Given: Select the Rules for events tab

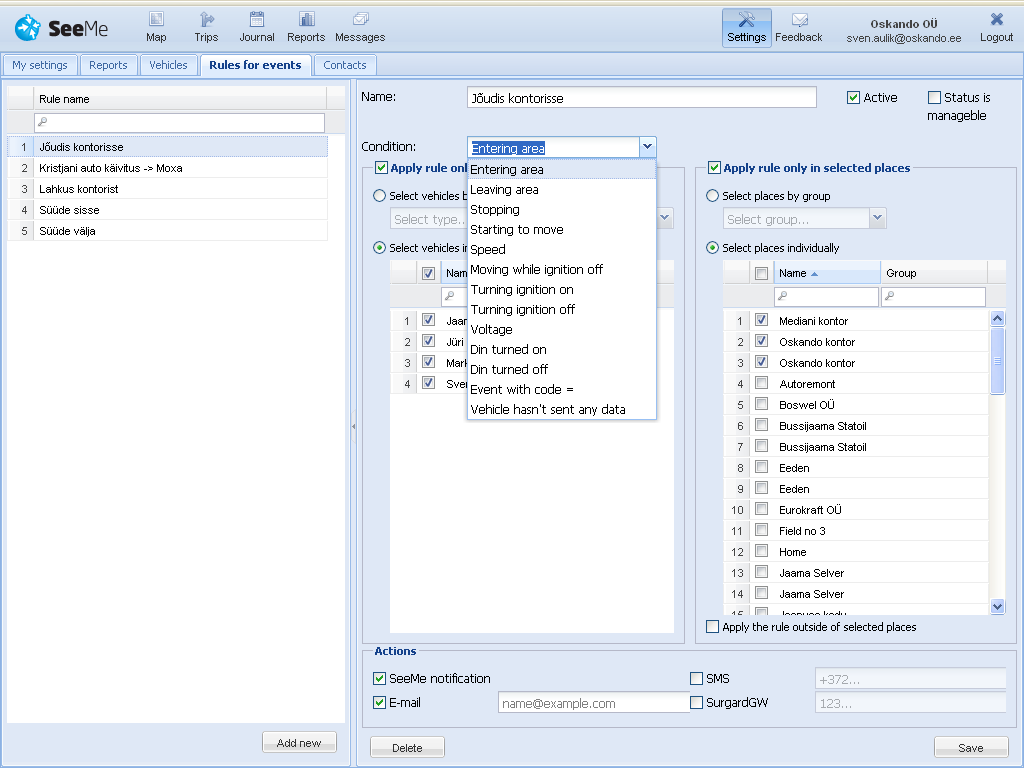Looking at the screenshot, I should [x=255, y=65].
